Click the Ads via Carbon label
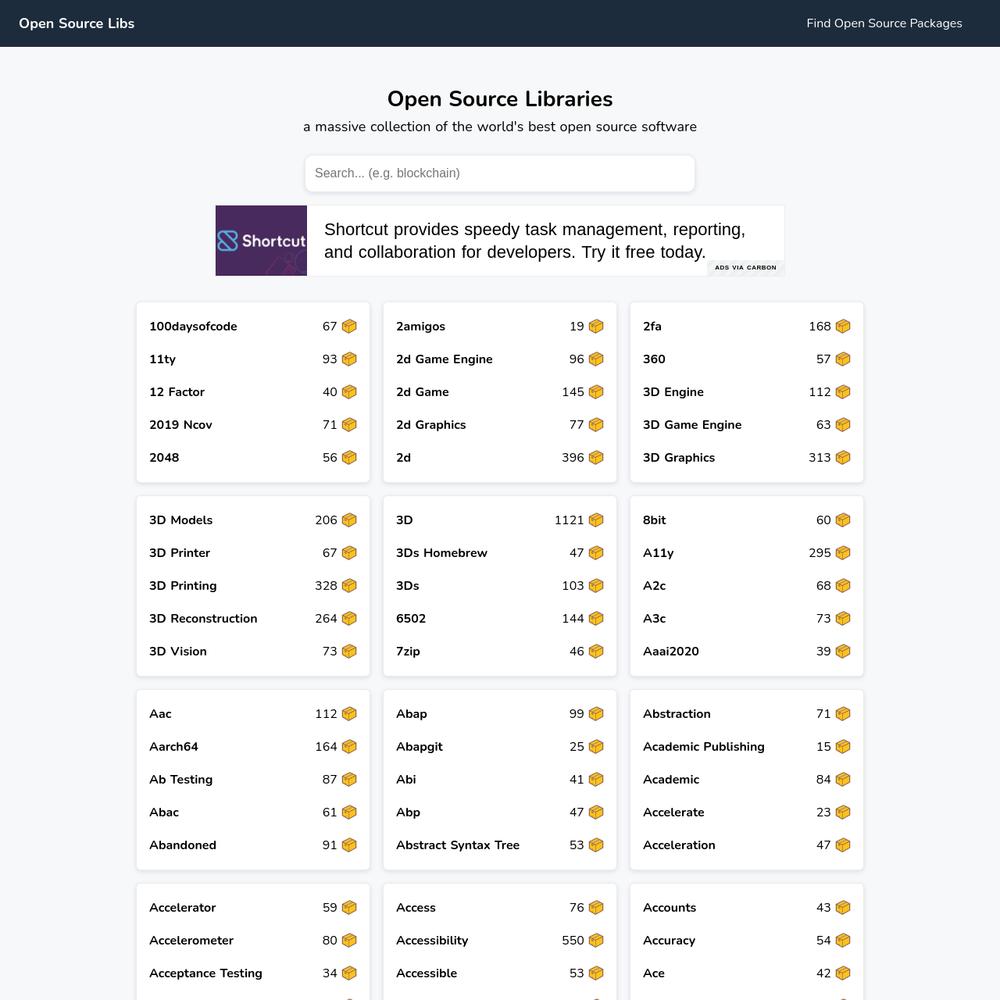The width and height of the screenshot is (1000, 1000). pyautogui.click(x=746, y=268)
